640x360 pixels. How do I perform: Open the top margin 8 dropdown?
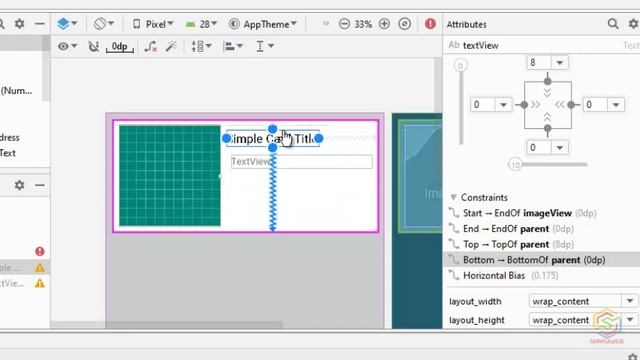560,62
